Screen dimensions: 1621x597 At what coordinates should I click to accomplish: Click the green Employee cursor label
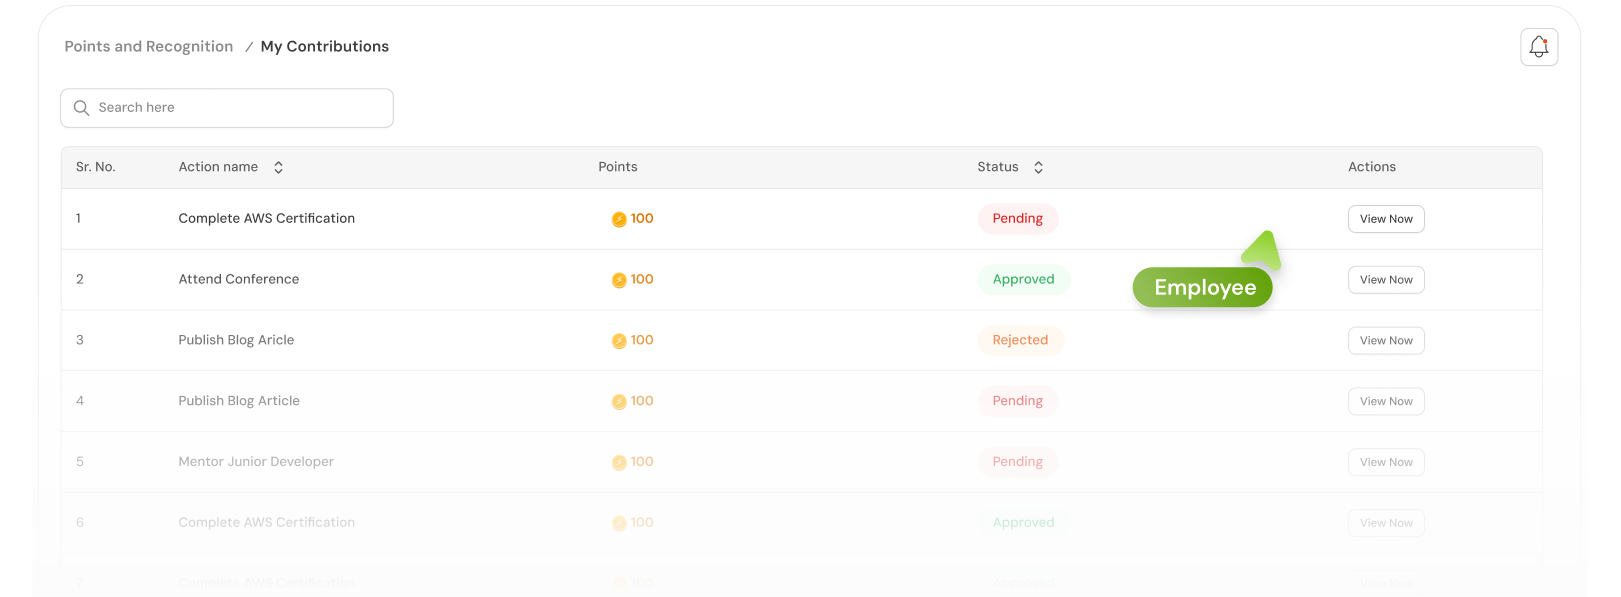tap(1202, 287)
